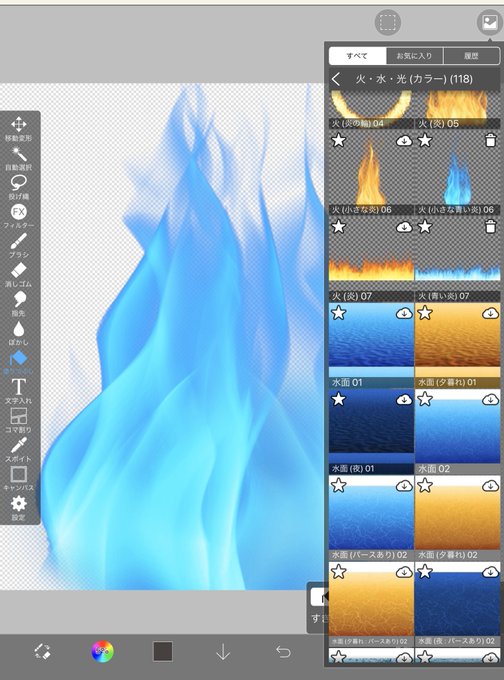This screenshot has width=504, height=680.
Task: Choose the 水面 (夜) 01 night water thumbnail
Action: point(371,432)
